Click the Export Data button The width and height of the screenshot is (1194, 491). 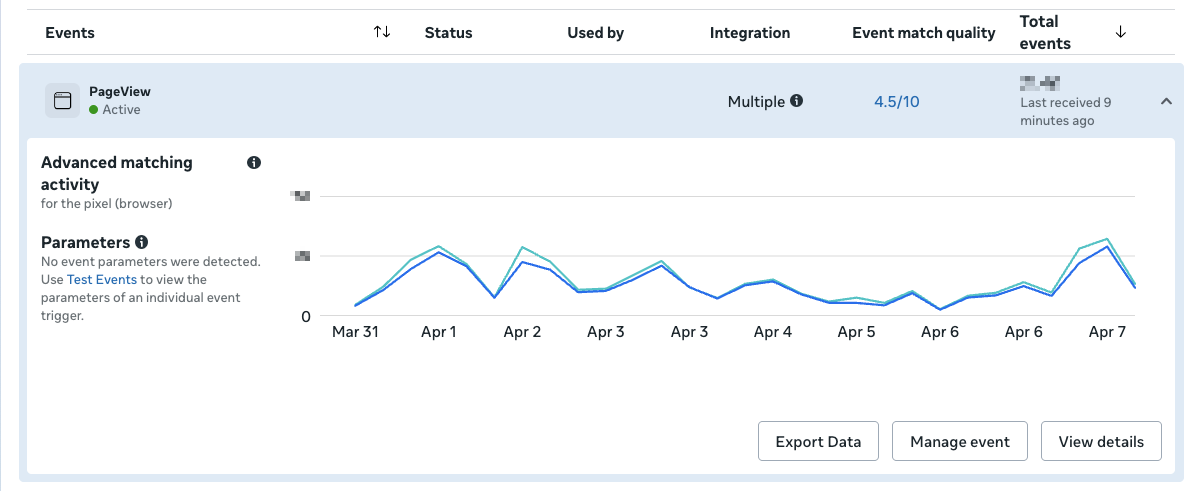pos(818,442)
